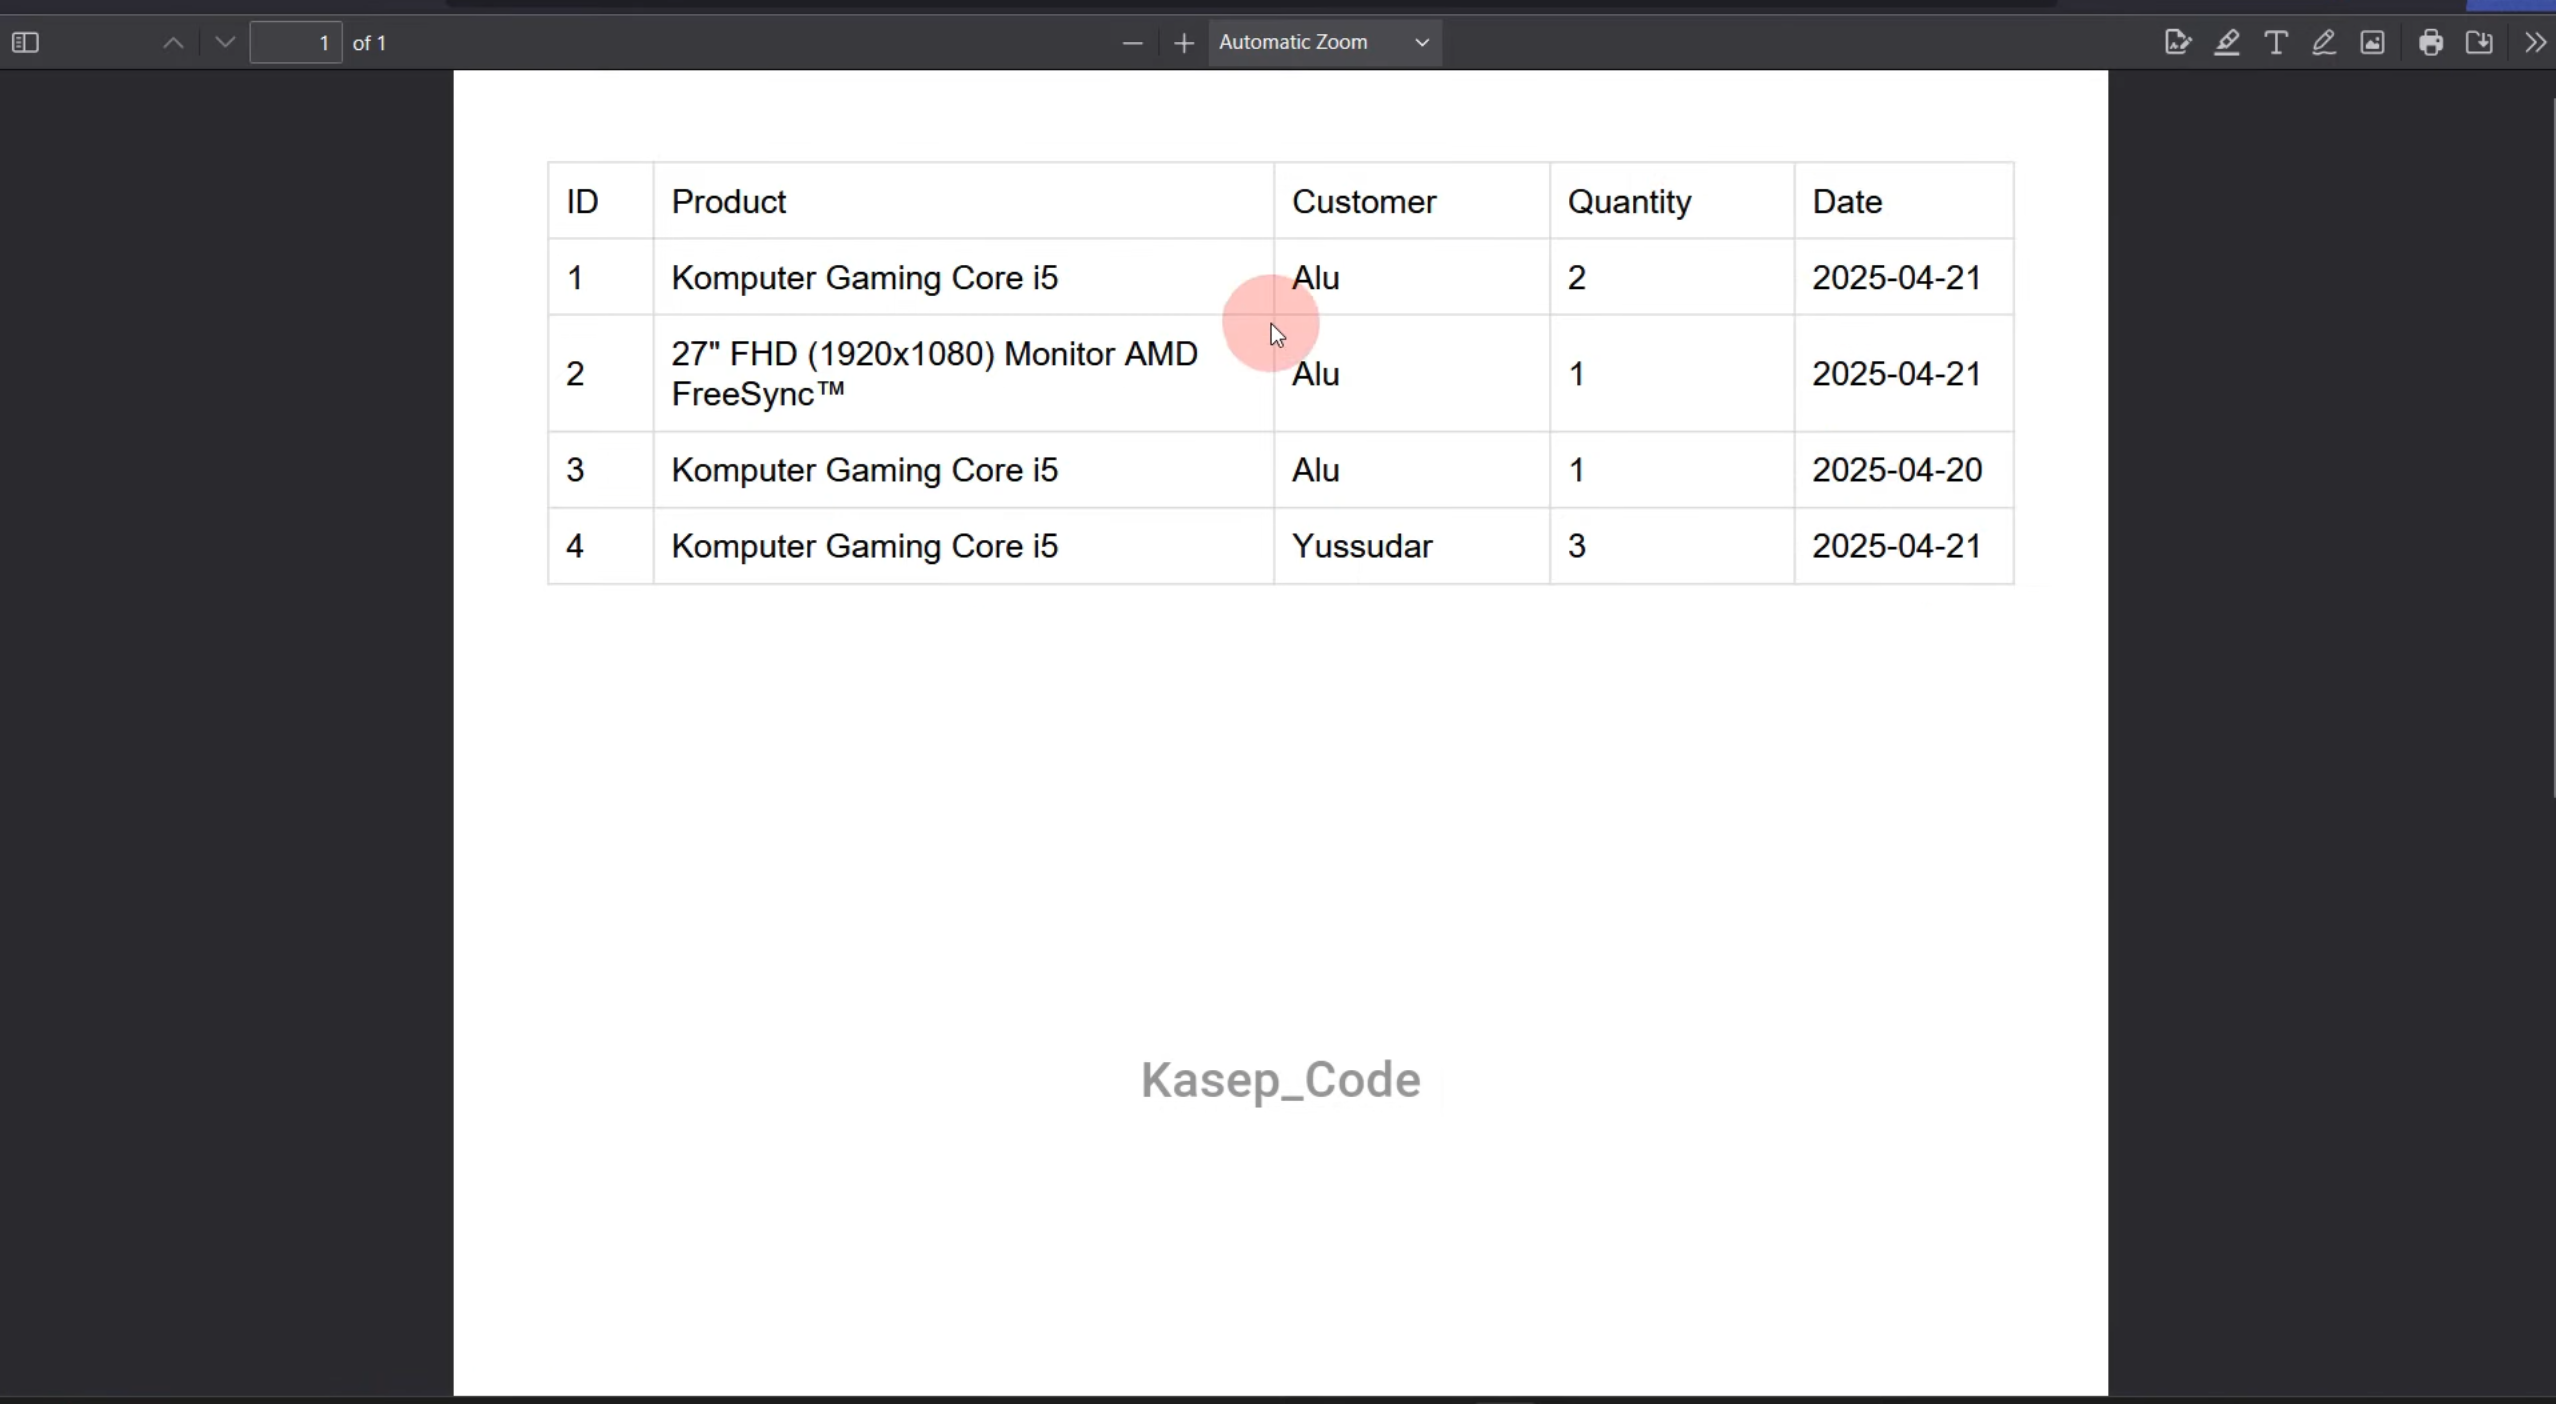Open the tools menu with double chevron

2535,43
